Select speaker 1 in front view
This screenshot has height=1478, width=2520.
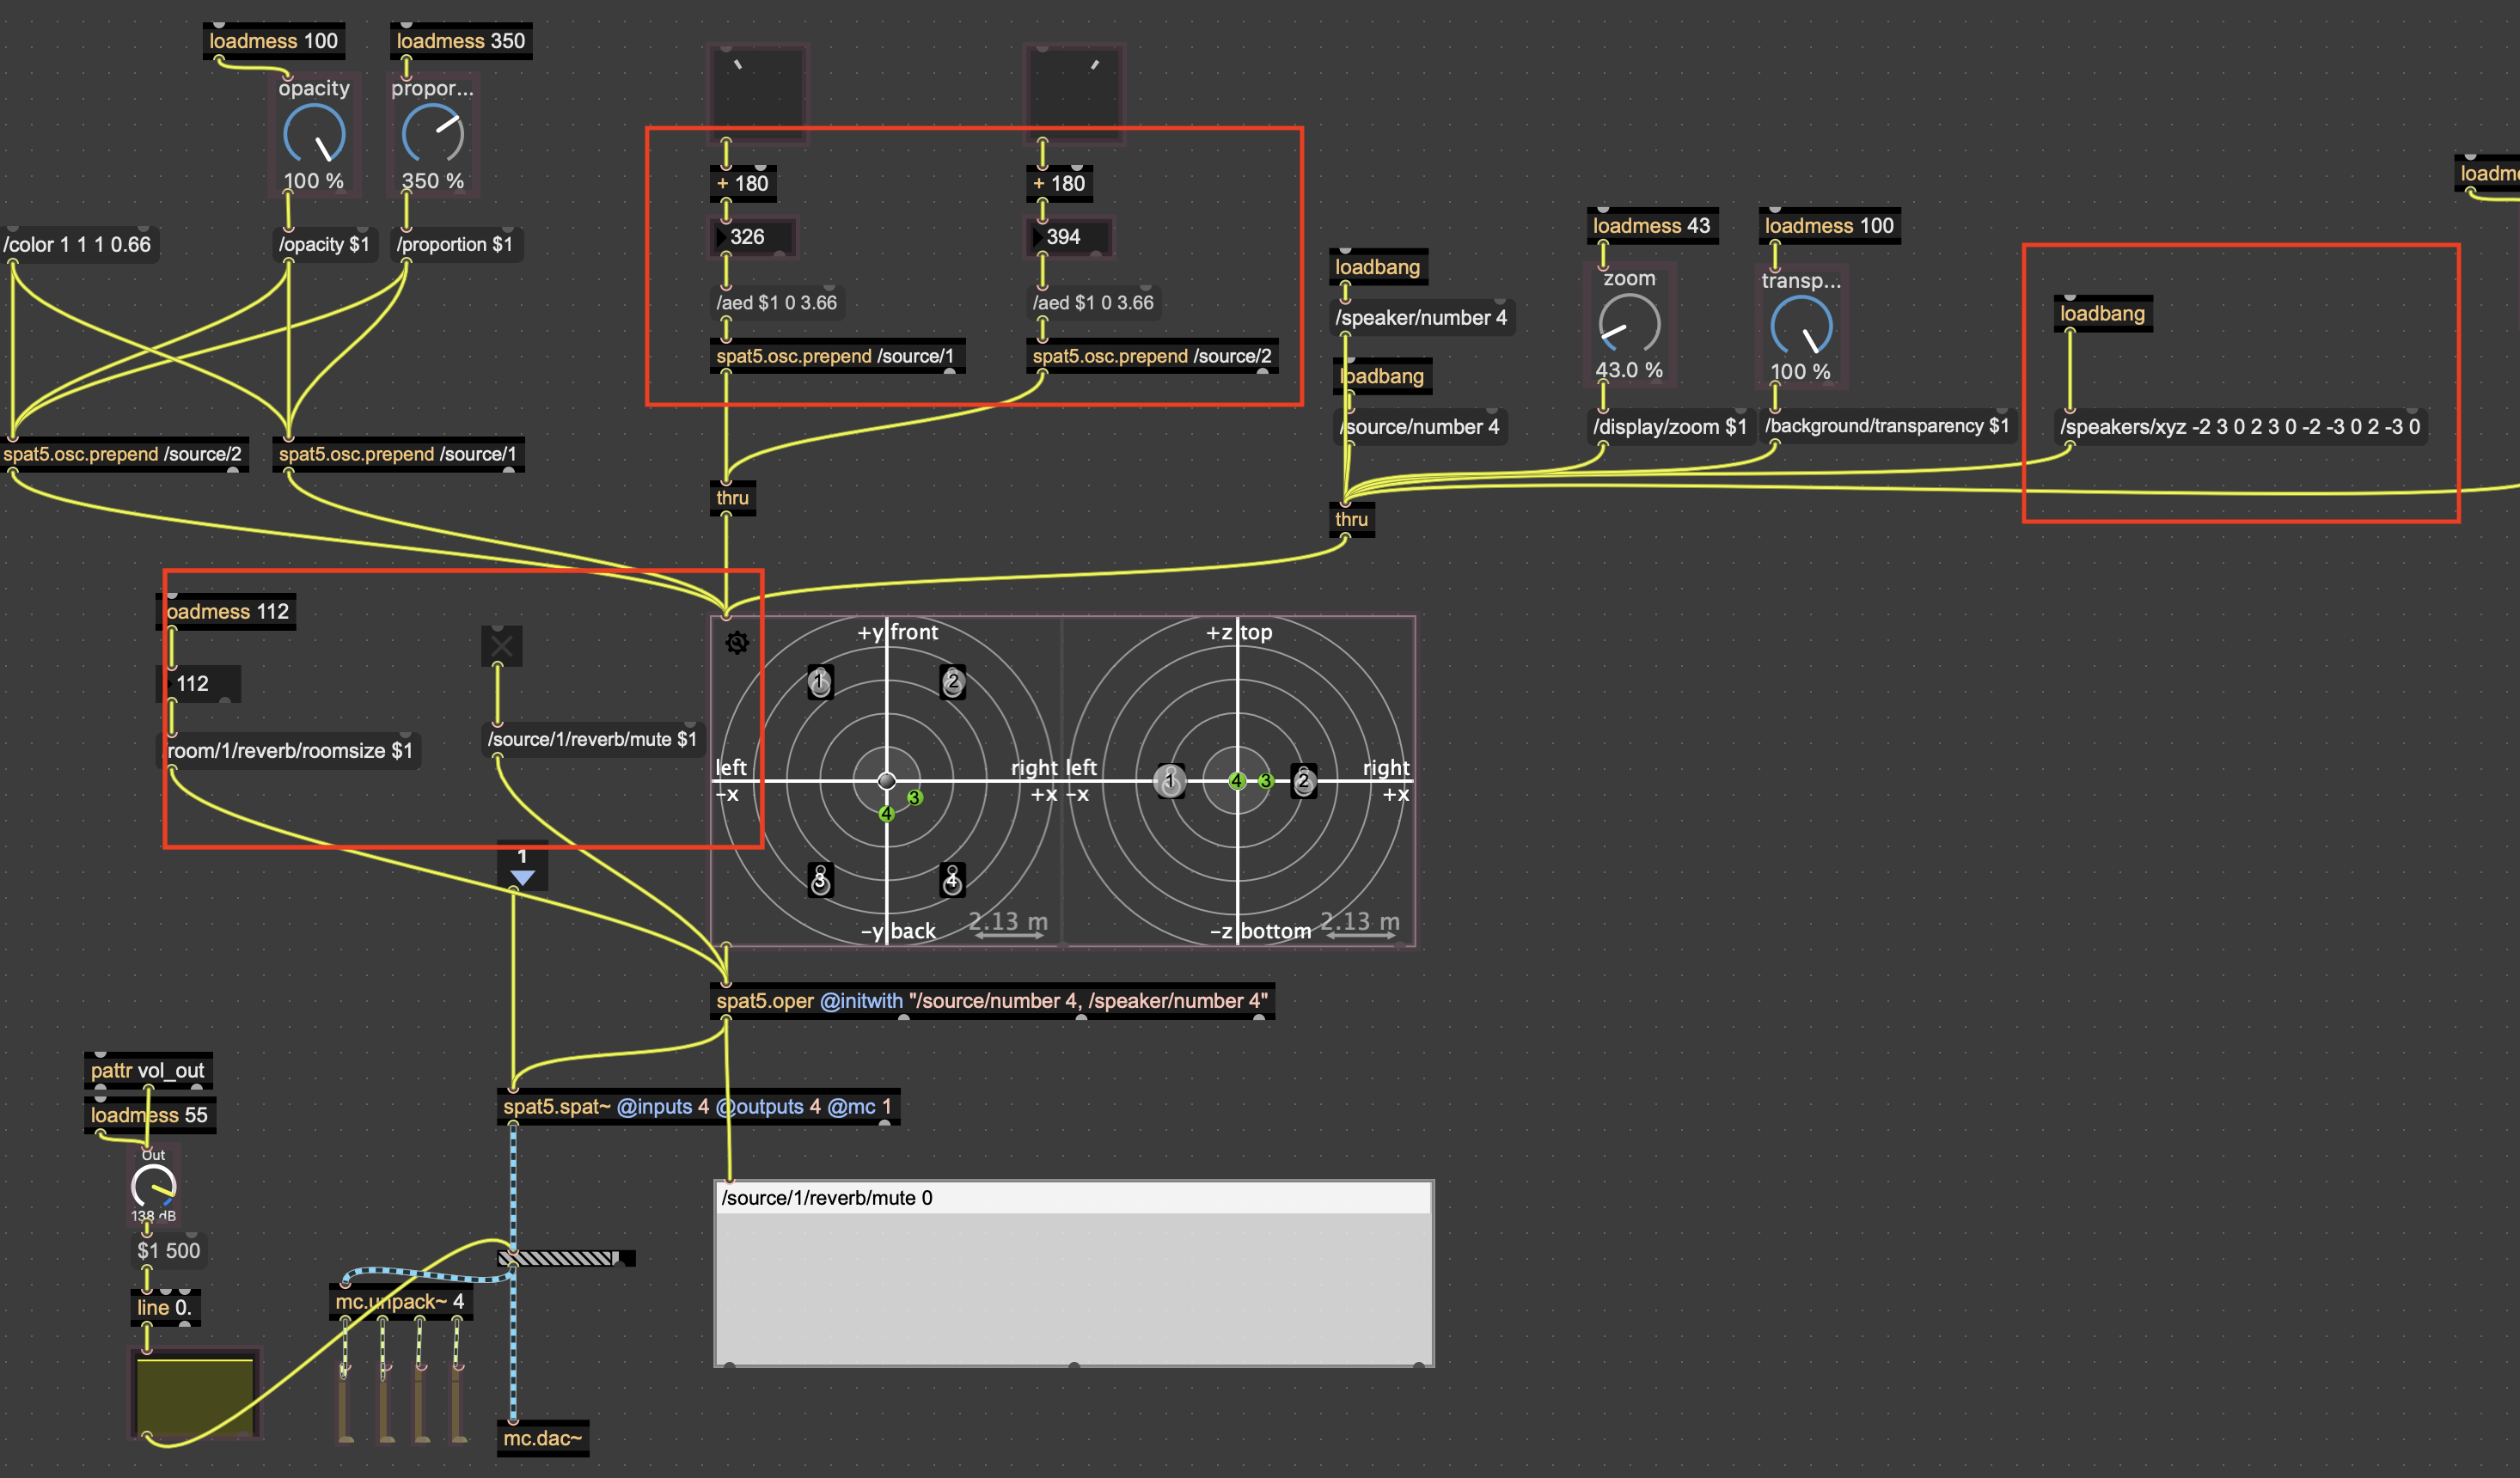point(820,682)
